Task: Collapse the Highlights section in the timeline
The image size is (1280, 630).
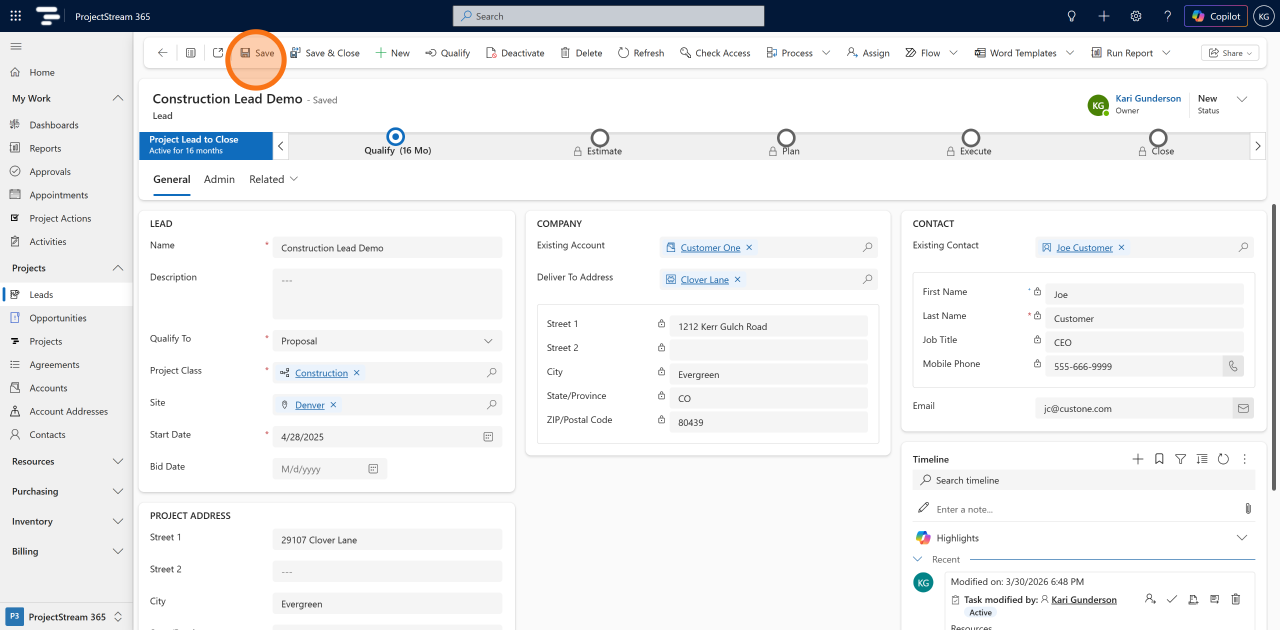Action: click(1242, 538)
